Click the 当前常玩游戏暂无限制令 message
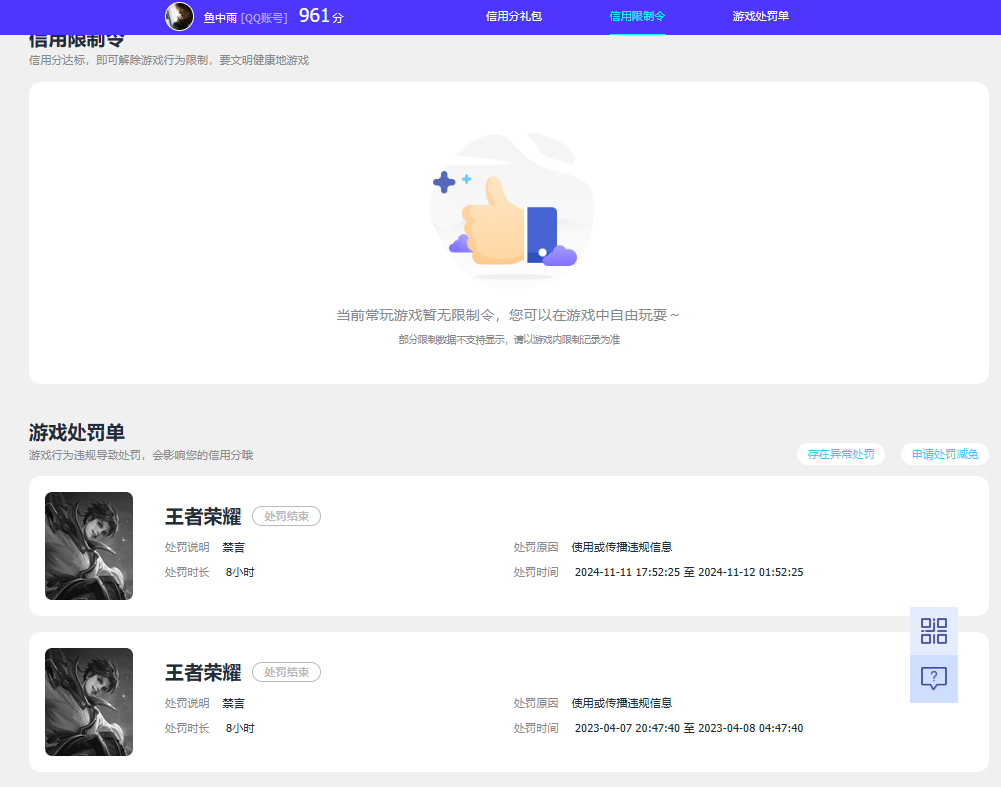 (x=508, y=315)
